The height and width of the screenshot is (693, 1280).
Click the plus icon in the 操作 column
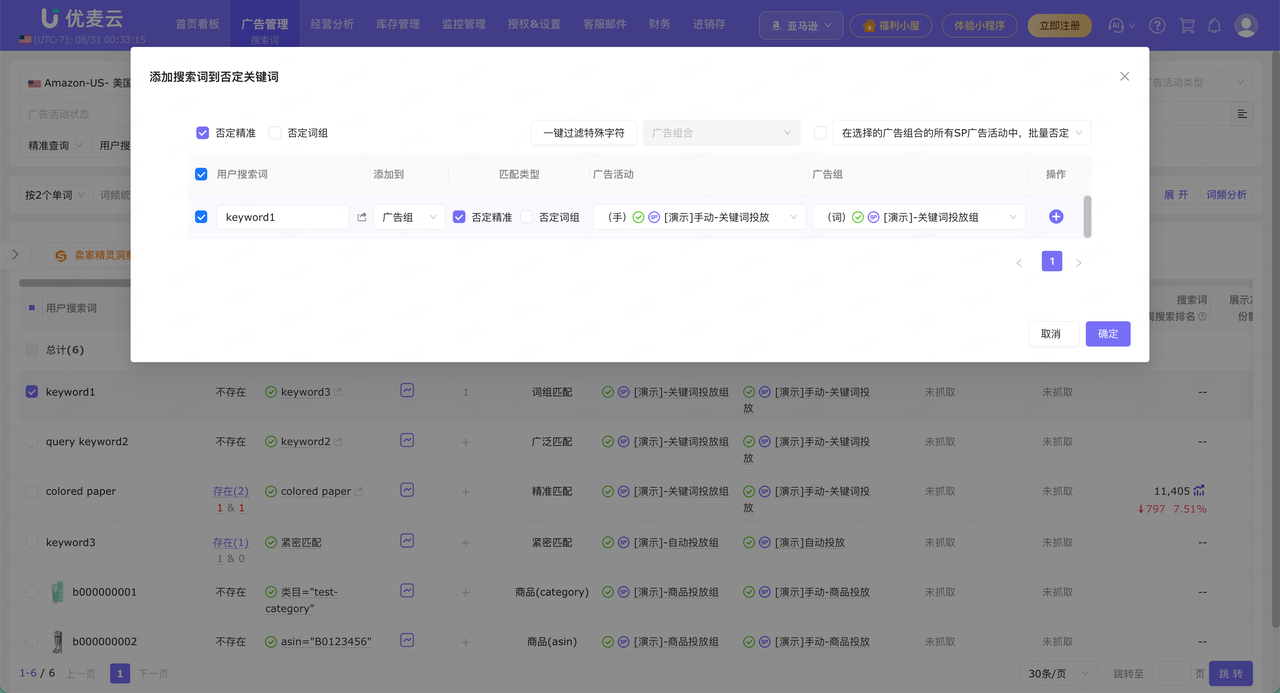(x=1056, y=217)
